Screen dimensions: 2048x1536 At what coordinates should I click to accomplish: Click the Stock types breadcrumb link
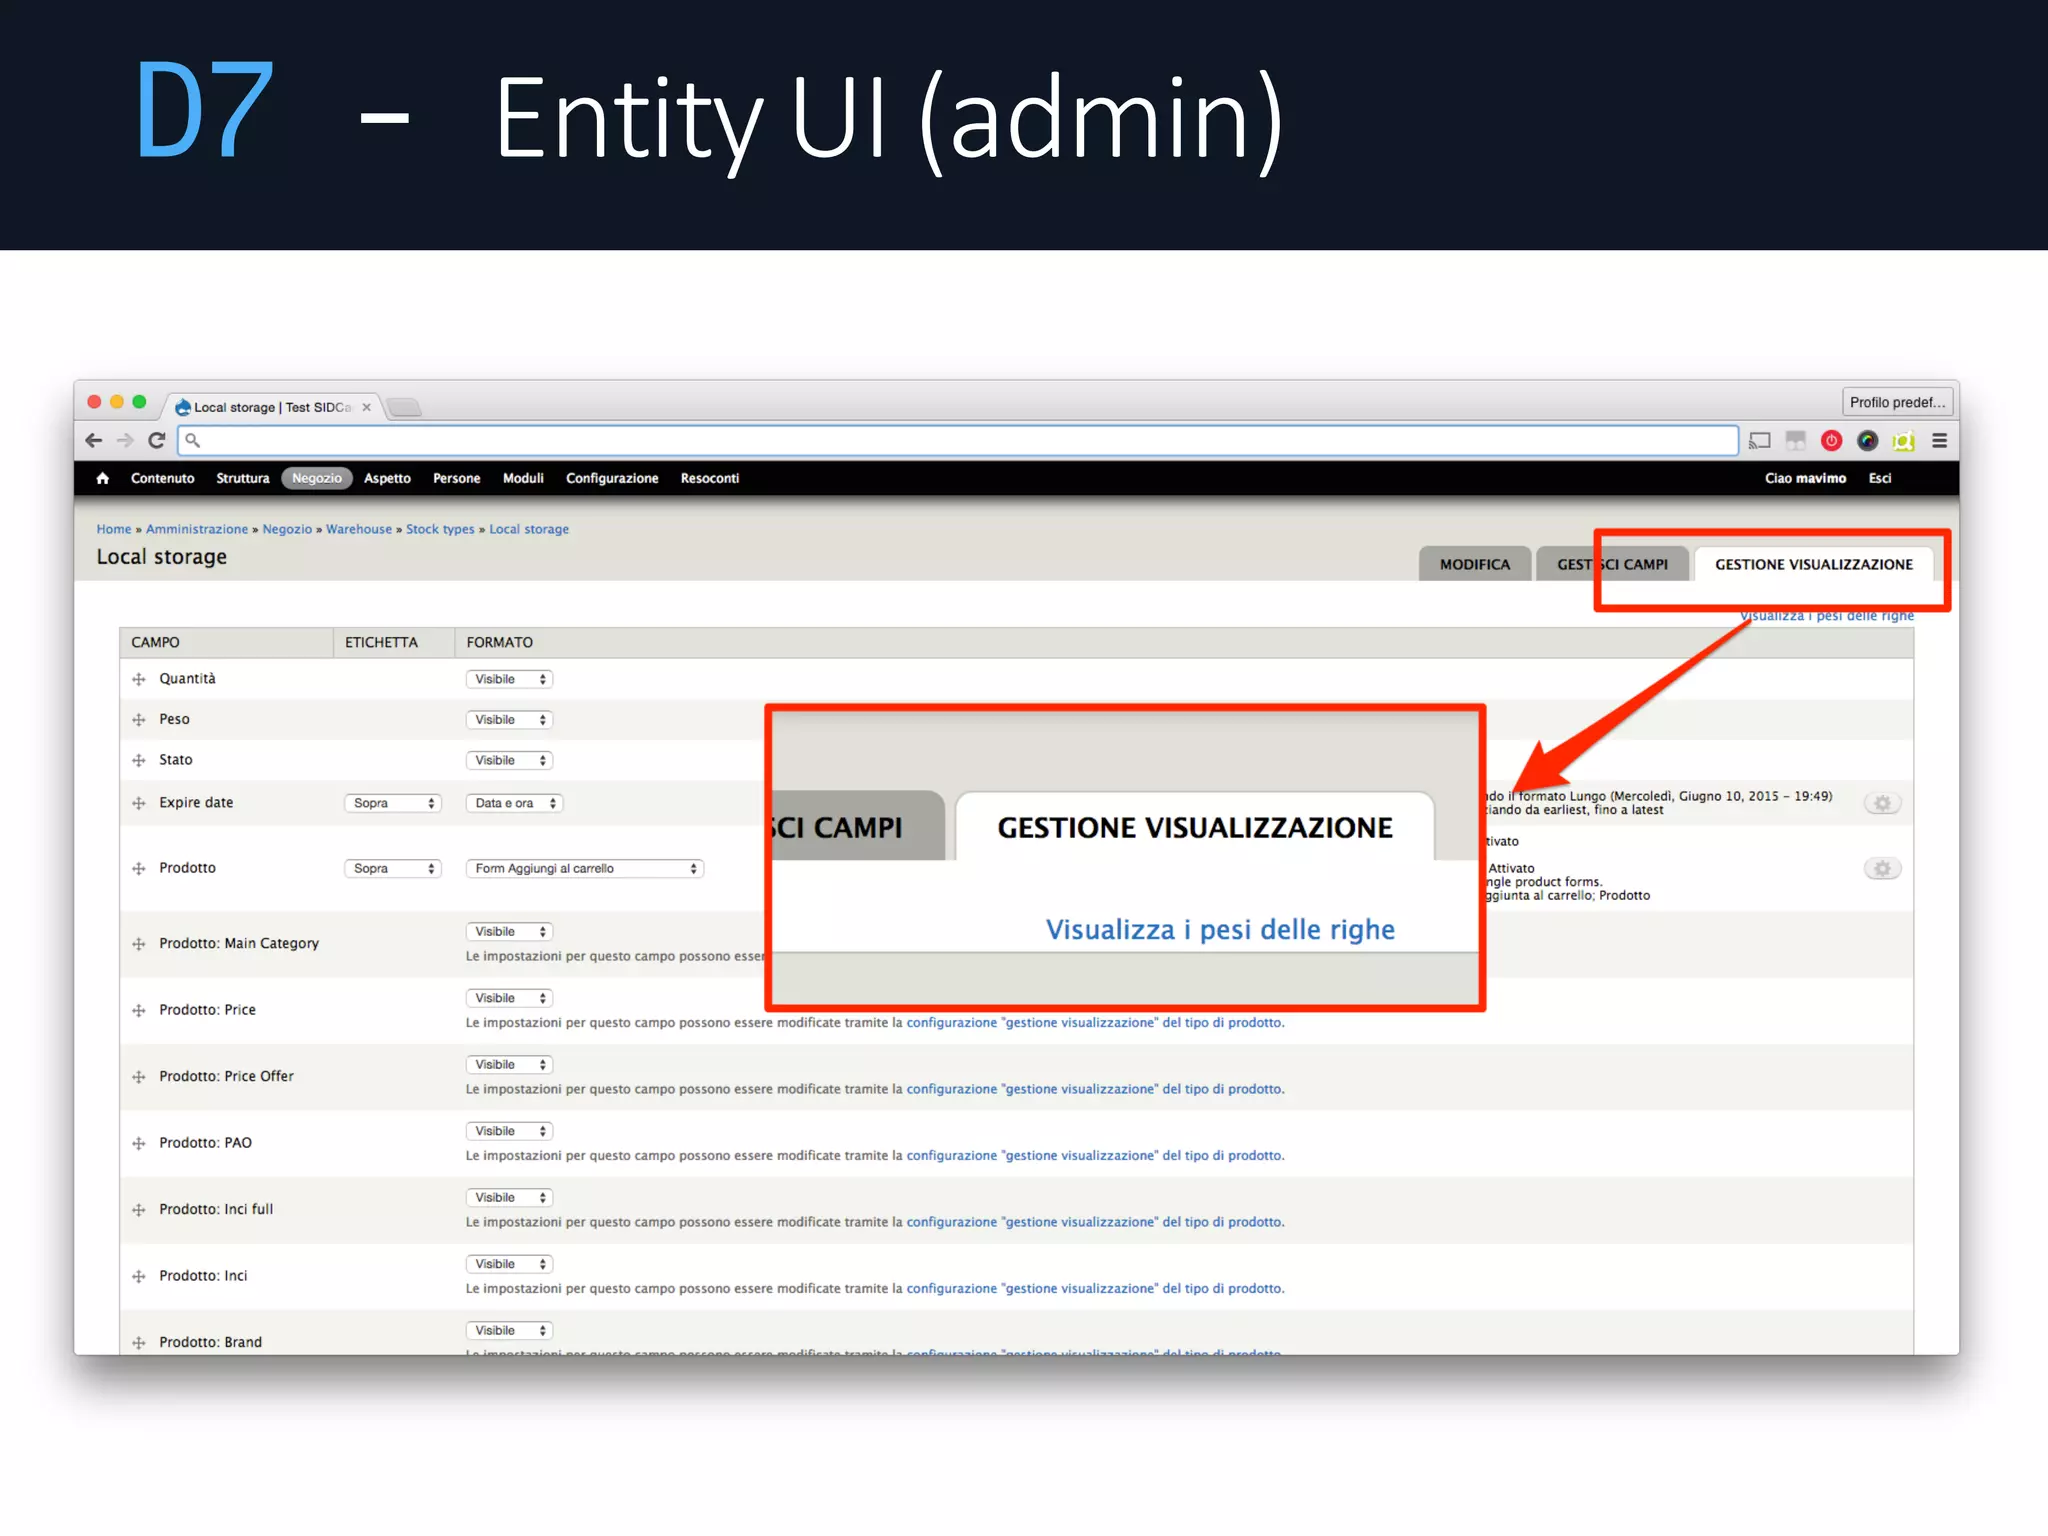coord(440,529)
